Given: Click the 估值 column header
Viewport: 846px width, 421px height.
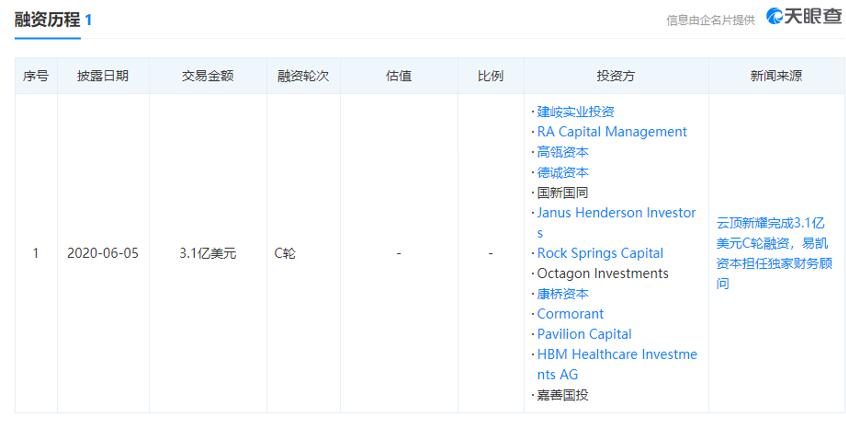Looking at the screenshot, I should [399, 76].
